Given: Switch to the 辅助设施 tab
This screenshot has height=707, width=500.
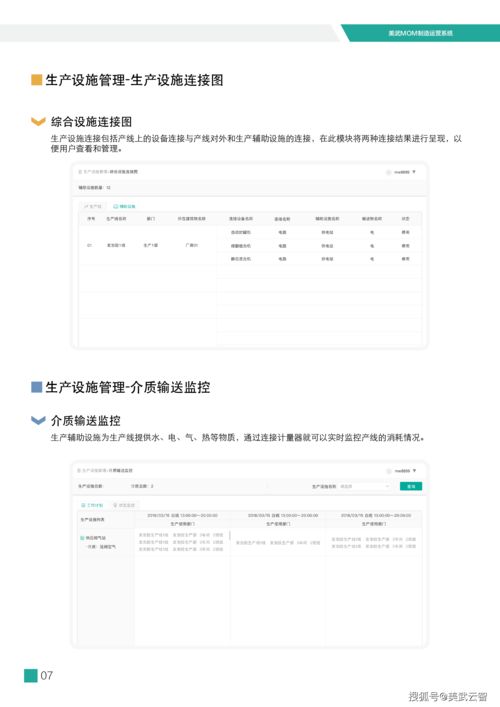Looking at the screenshot, I should point(124,207).
